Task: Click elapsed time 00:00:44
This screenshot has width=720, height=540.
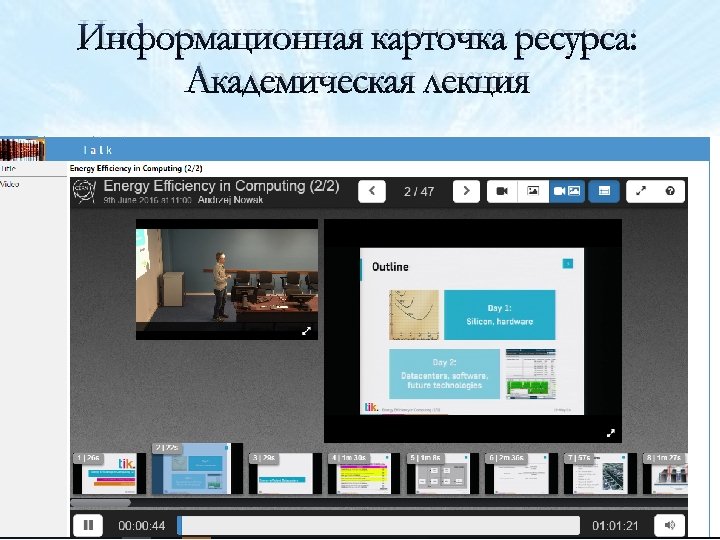Action: 141,526
